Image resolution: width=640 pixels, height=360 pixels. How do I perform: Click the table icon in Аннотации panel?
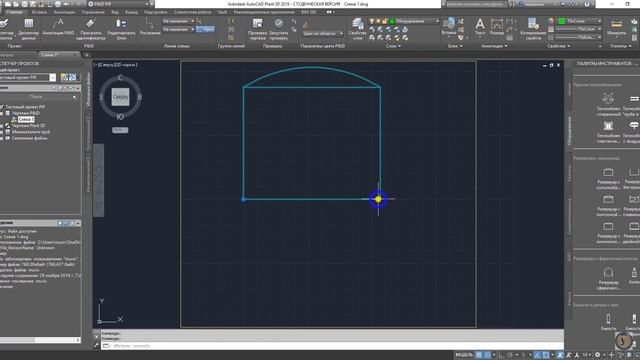(x=509, y=38)
